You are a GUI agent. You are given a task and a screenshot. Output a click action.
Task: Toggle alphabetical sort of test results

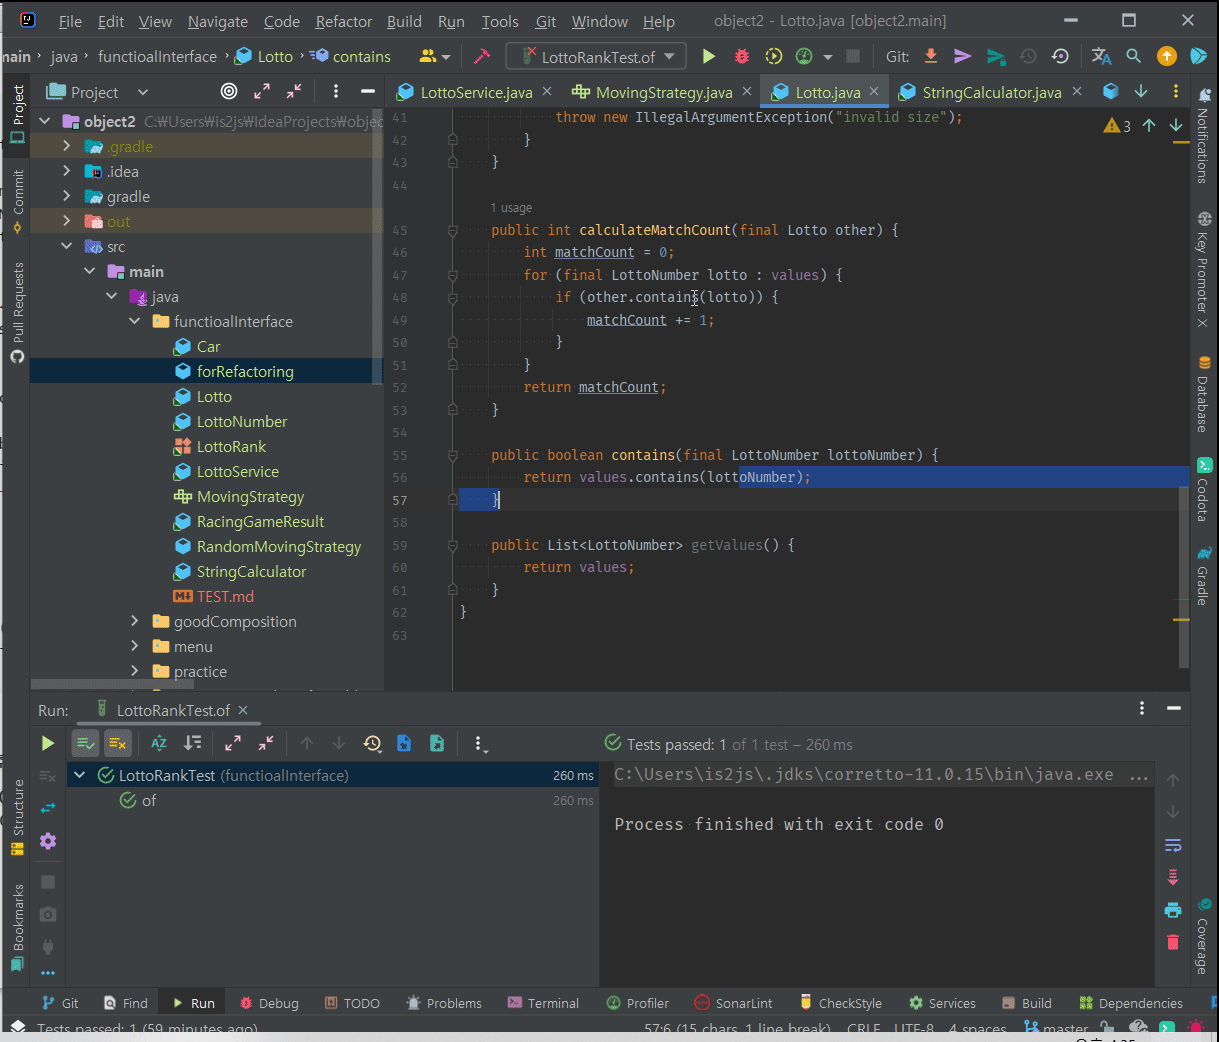(x=159, y=743)
